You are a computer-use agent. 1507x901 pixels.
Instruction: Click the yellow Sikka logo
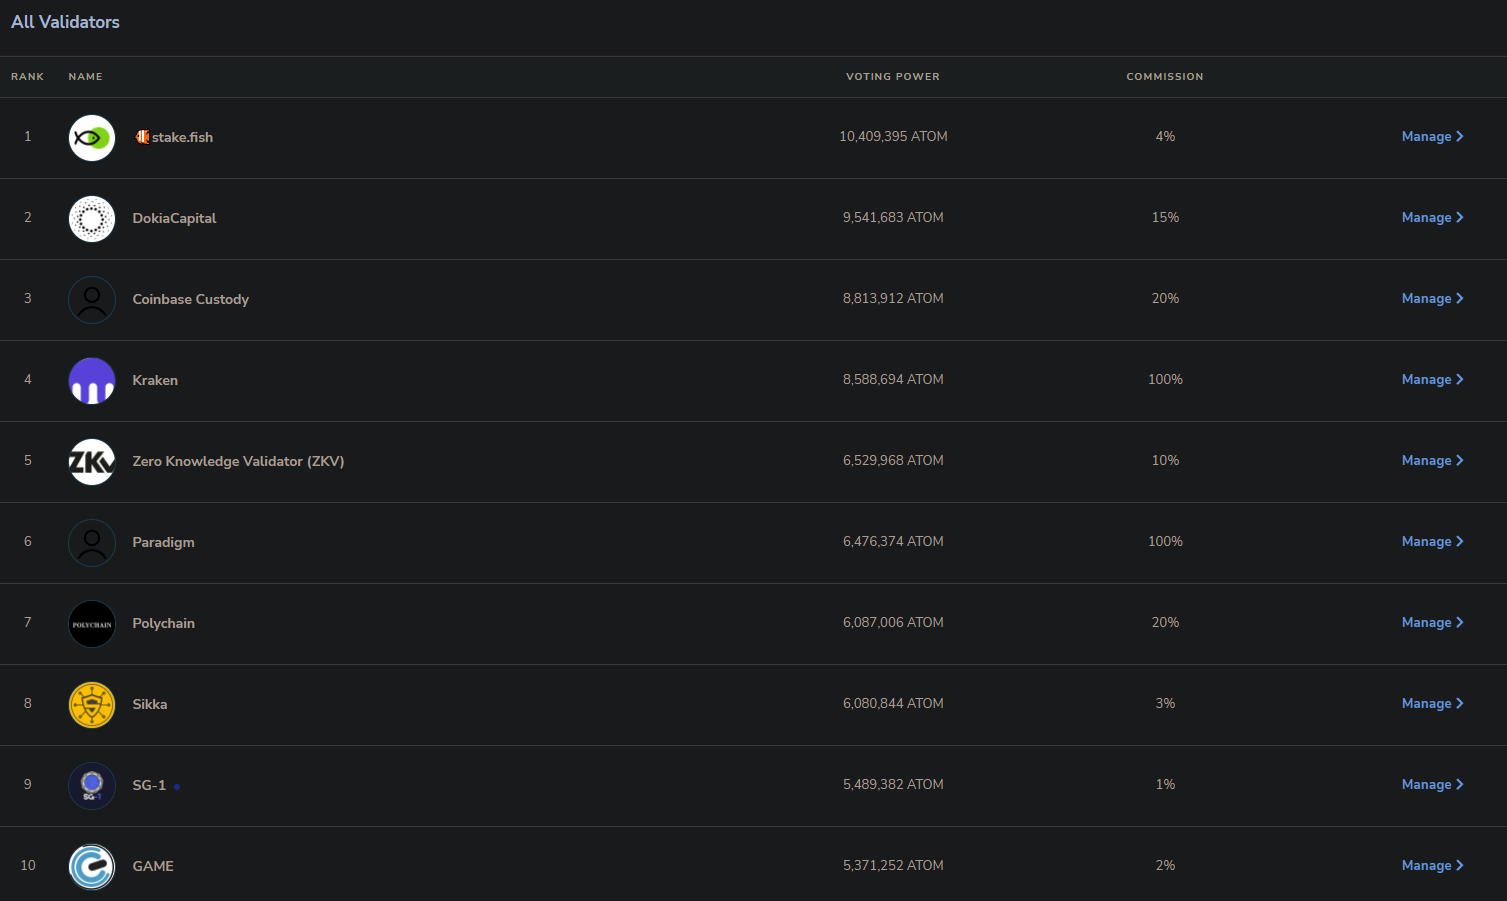(x=92, y=705)
